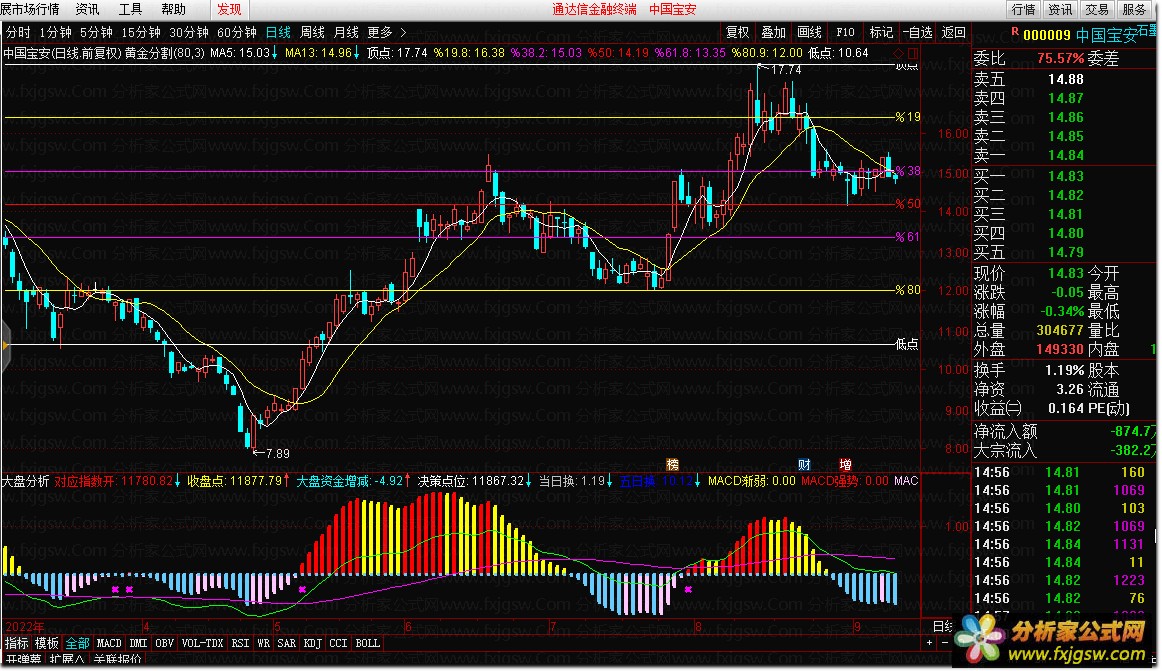This screenshot has width=1162, height=671.
Task: Click the yellow arrow tab on left edge
Action: [5, 346]
